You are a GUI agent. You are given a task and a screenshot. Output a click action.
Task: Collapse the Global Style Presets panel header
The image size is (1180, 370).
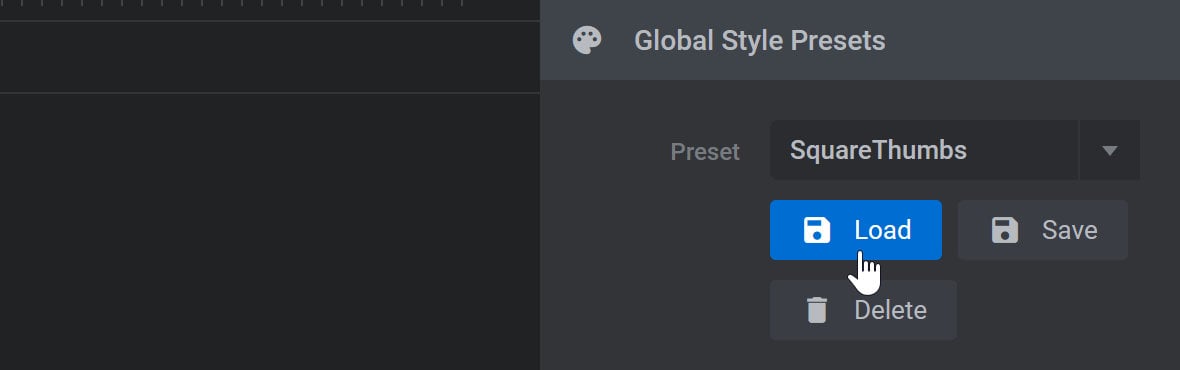[x=860, y=40]
